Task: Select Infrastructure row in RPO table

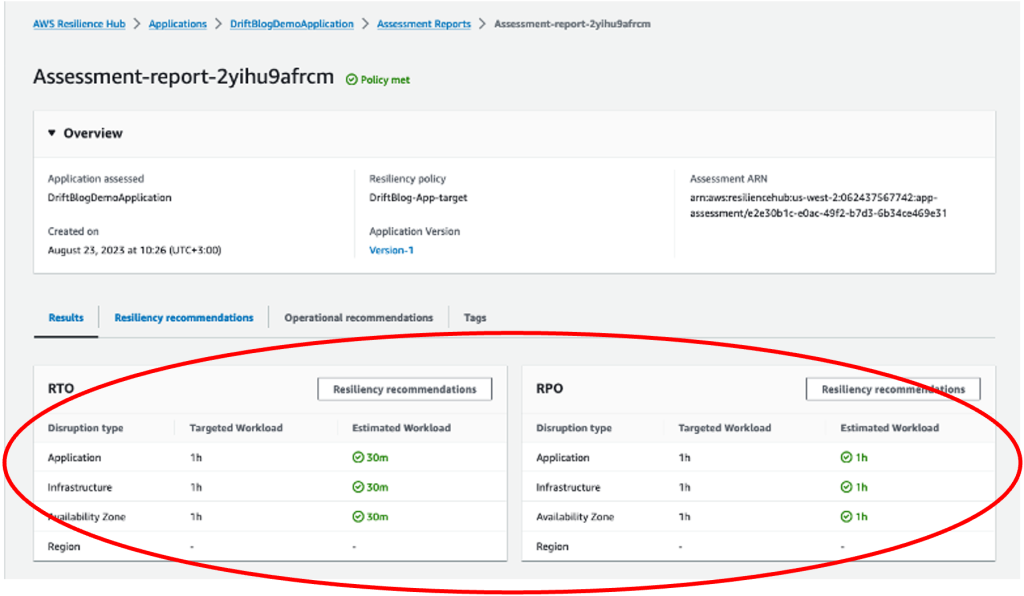Action: [759, 487]
